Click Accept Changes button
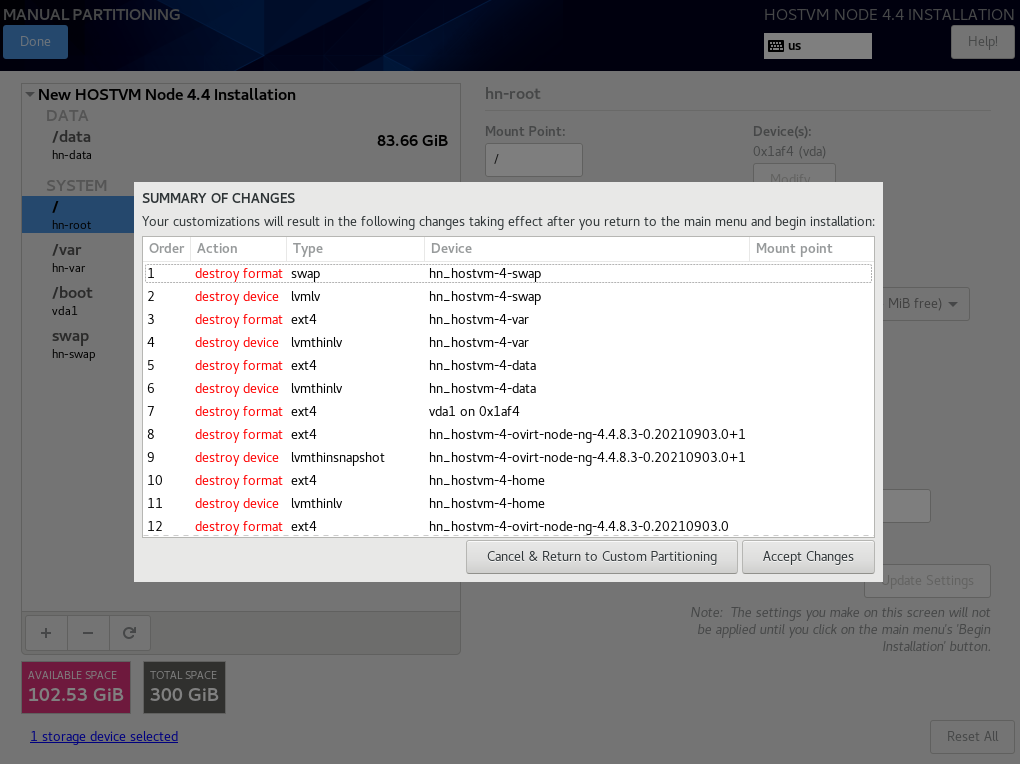Viewport: 1020px width, 764px height. [808, 557]
